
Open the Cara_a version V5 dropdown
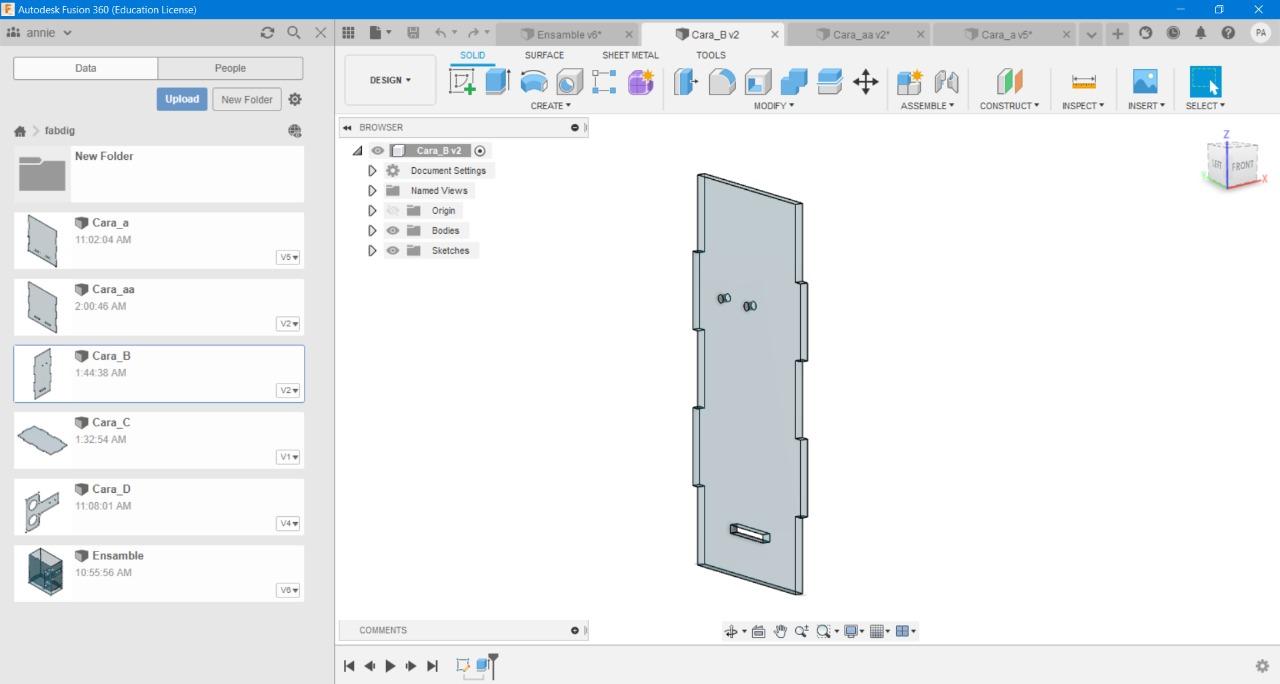(289, 257)
